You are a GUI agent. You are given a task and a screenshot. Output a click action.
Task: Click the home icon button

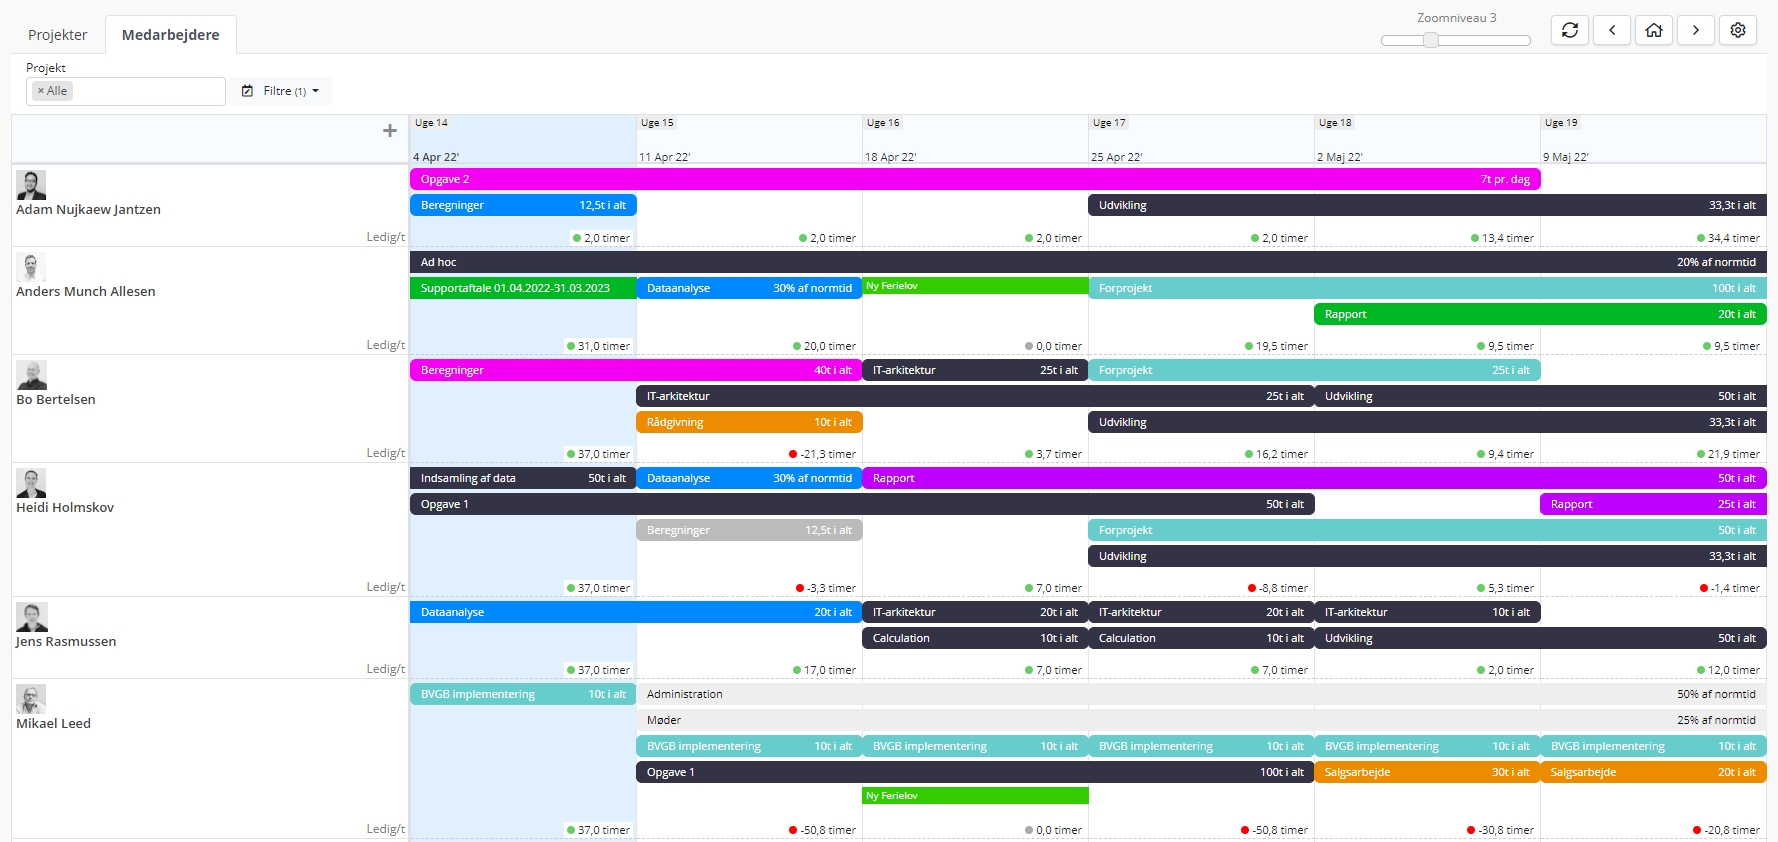[x=1654, y=30]
